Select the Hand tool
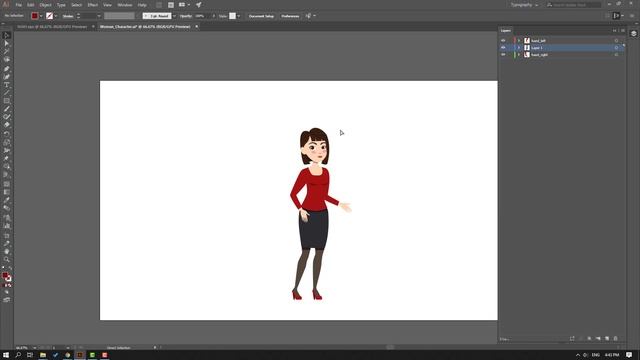640x360 pixels. (x=7, y=251)
